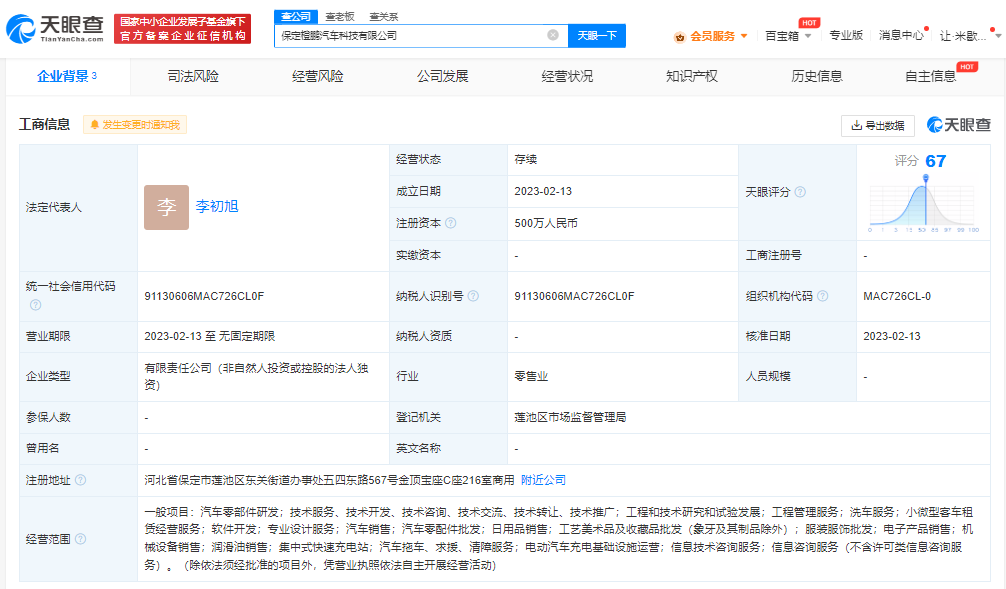Open the 附近公司 nearby companies link
This screenshot has height=589, width=1006.
tap(540, 479)
